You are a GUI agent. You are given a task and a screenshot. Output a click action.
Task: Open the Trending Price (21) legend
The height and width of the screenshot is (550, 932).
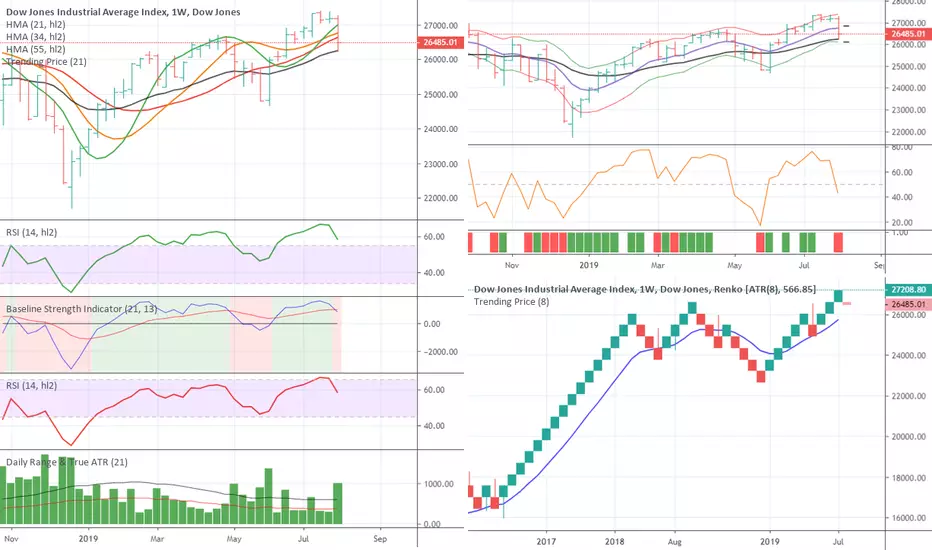46,62
